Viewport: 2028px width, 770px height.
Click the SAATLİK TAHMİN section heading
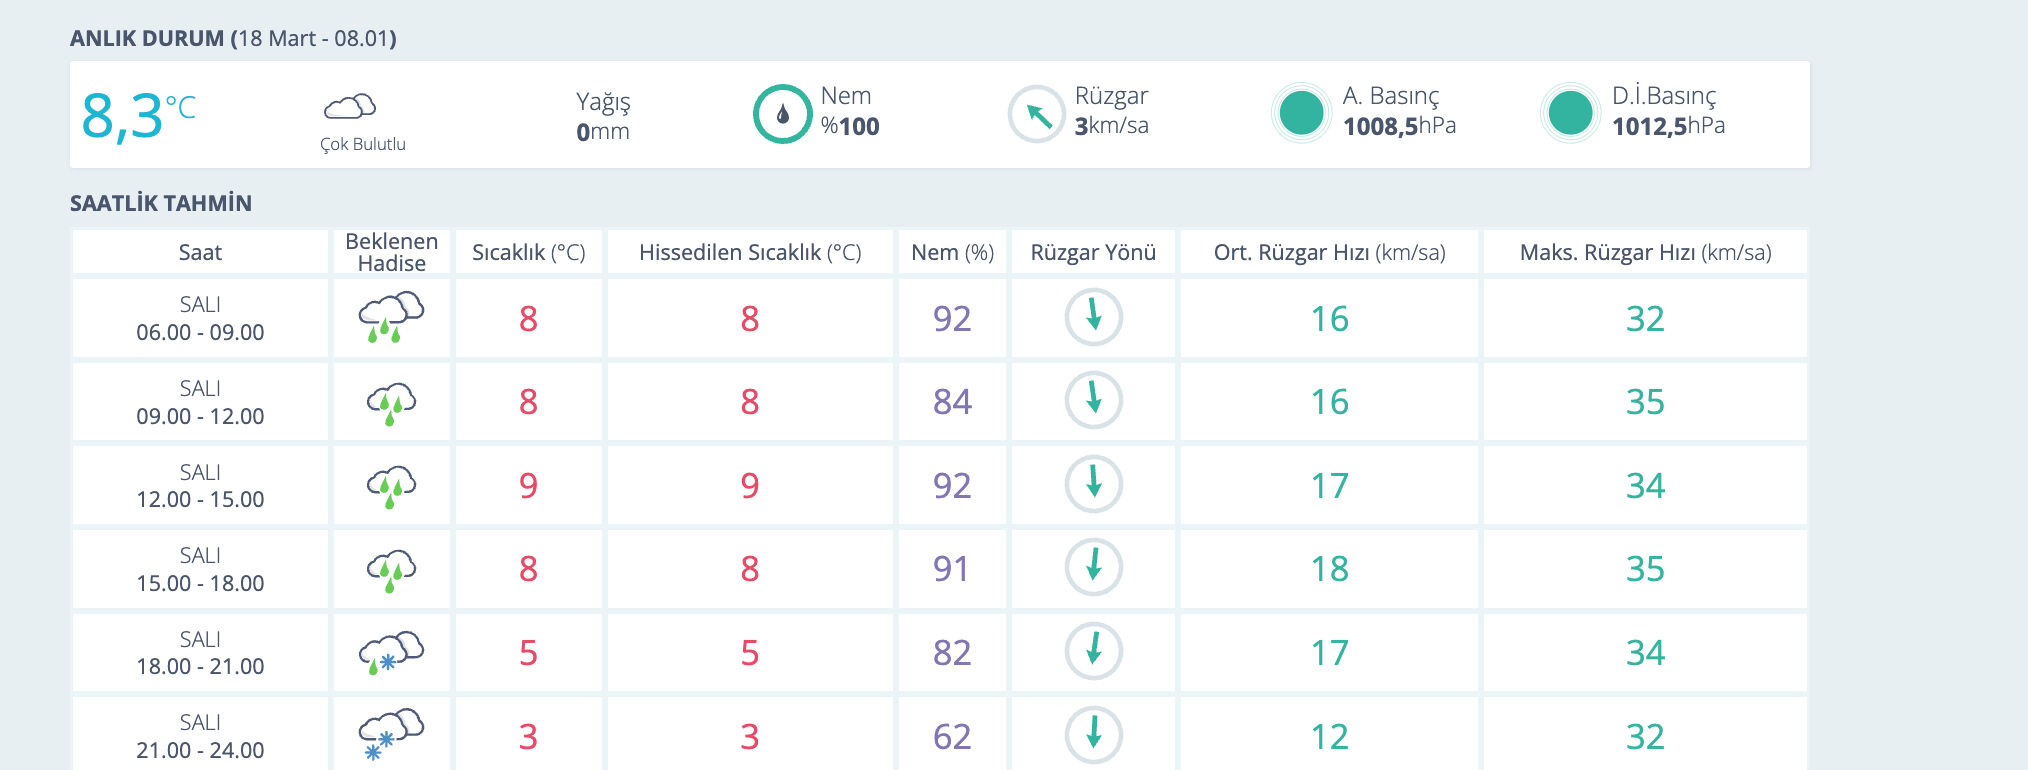point(161,203)
